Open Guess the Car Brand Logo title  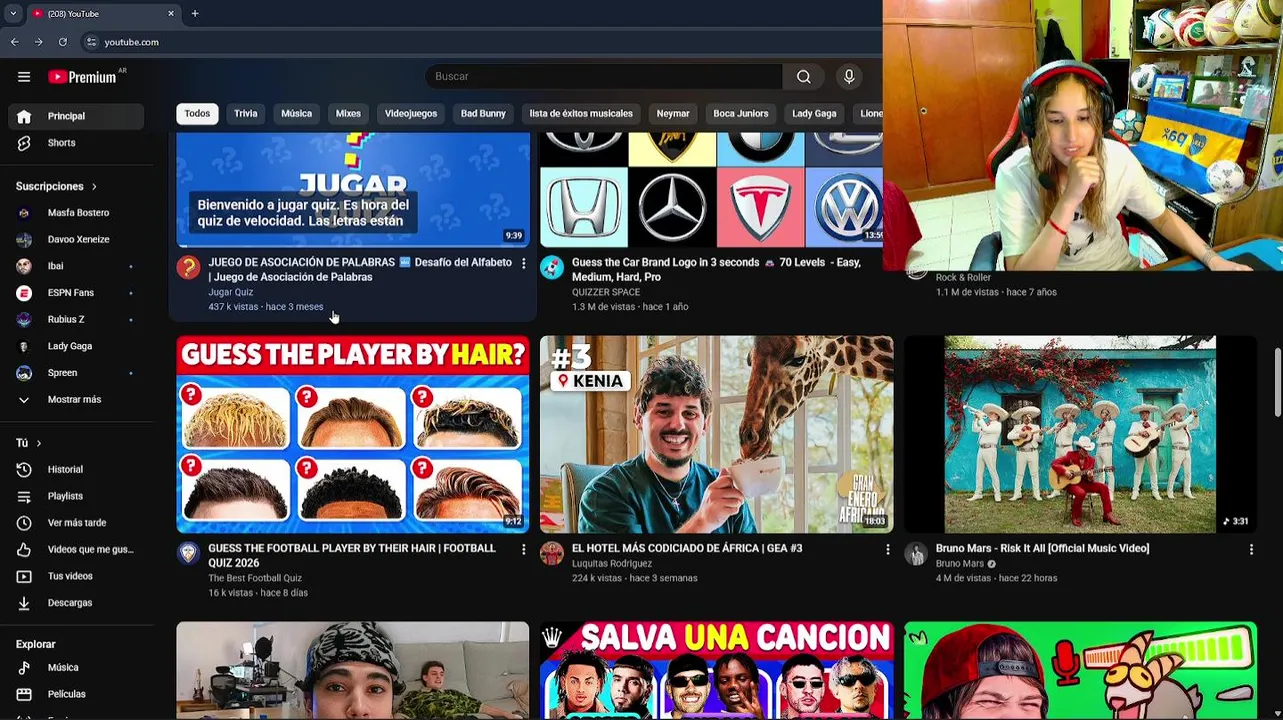tap(716, 269)
